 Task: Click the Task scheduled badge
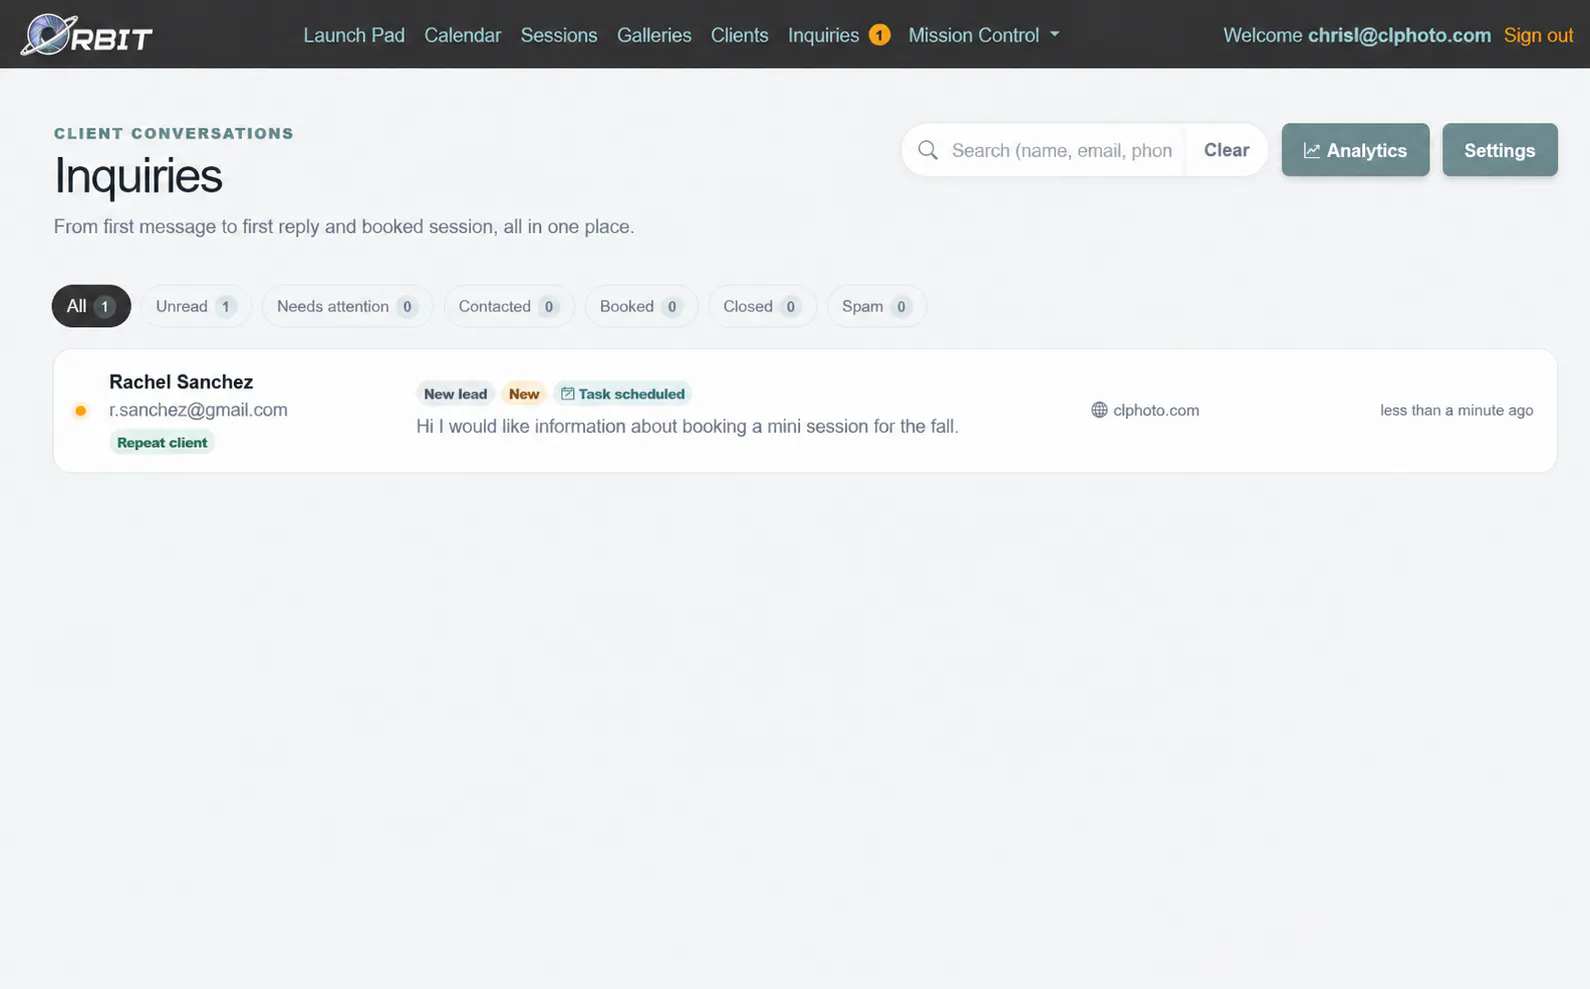click(x=623, y=394)
